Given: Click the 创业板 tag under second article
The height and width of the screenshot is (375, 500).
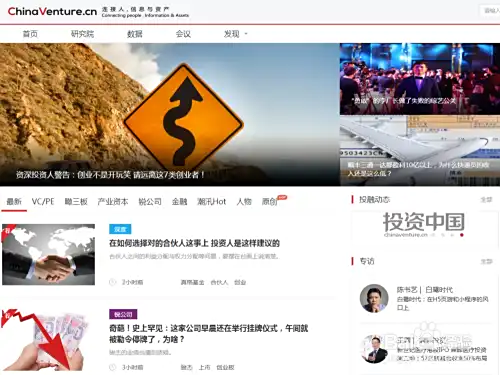Looking at the screenshot, I should [x=225, y=367].
